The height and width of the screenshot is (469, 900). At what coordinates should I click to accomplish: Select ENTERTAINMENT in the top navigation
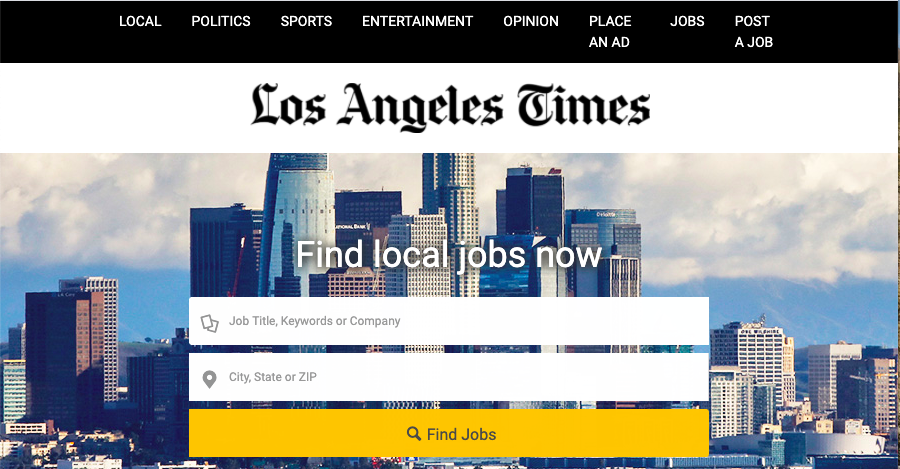(x=417, y=21)
